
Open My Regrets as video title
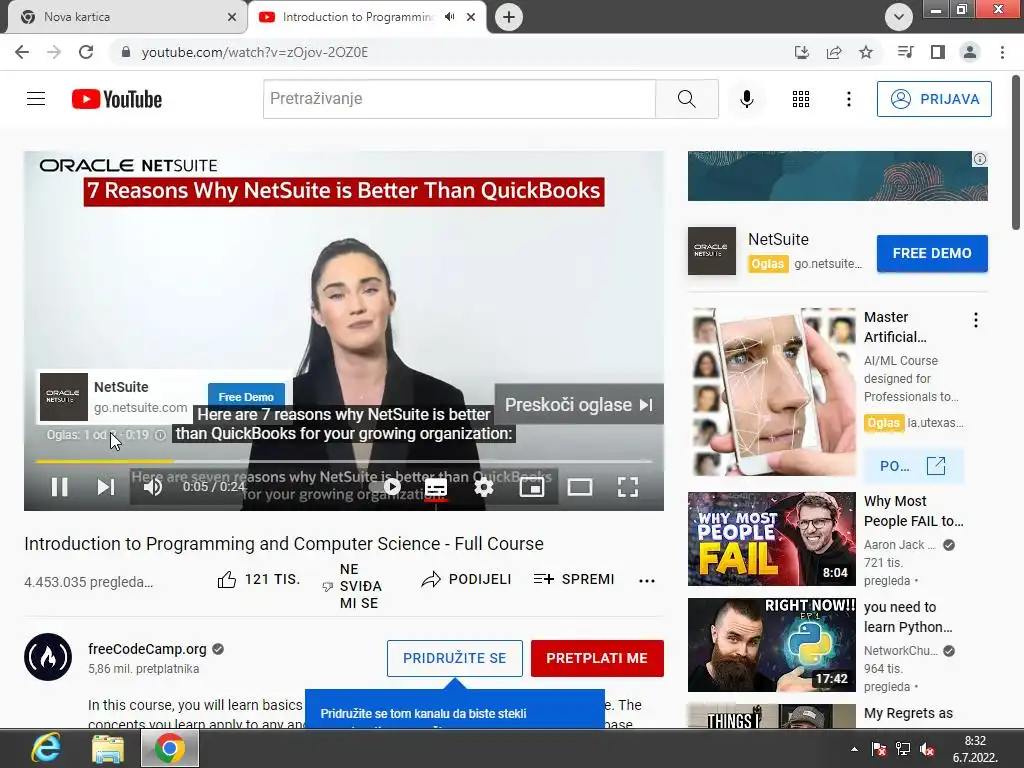(x=908, y=713)
